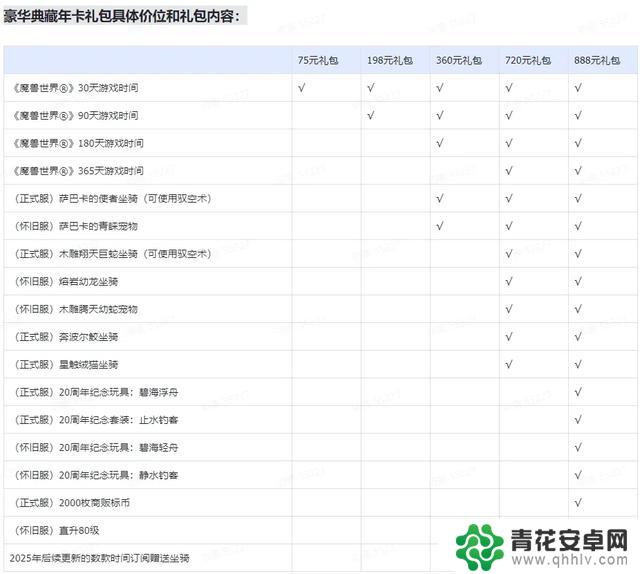The height and width of the screenshot is (574, 640).
Task: Select the 198元礼包 column header
Action: pyautogui.click(x=390, y=60)
